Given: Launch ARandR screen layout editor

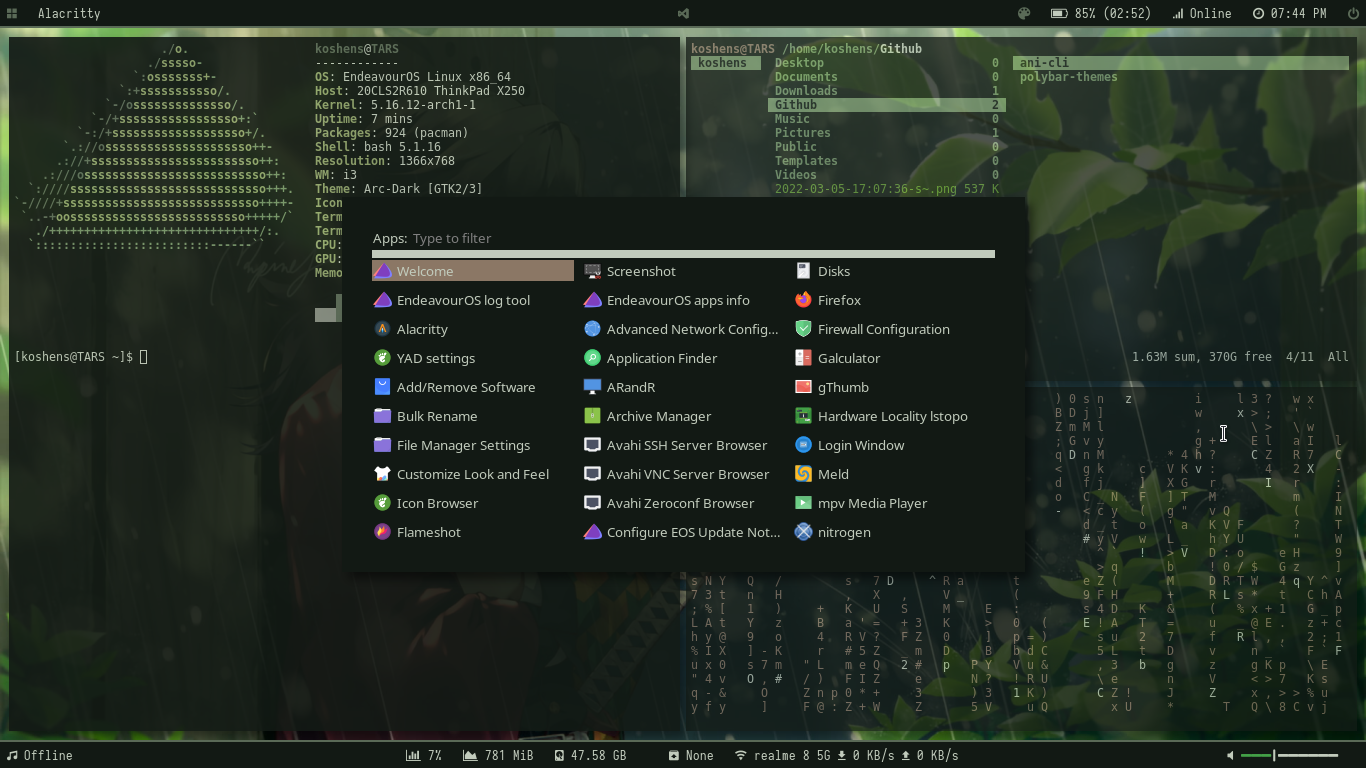Looking at the screenshot, I should pos(631,386).
